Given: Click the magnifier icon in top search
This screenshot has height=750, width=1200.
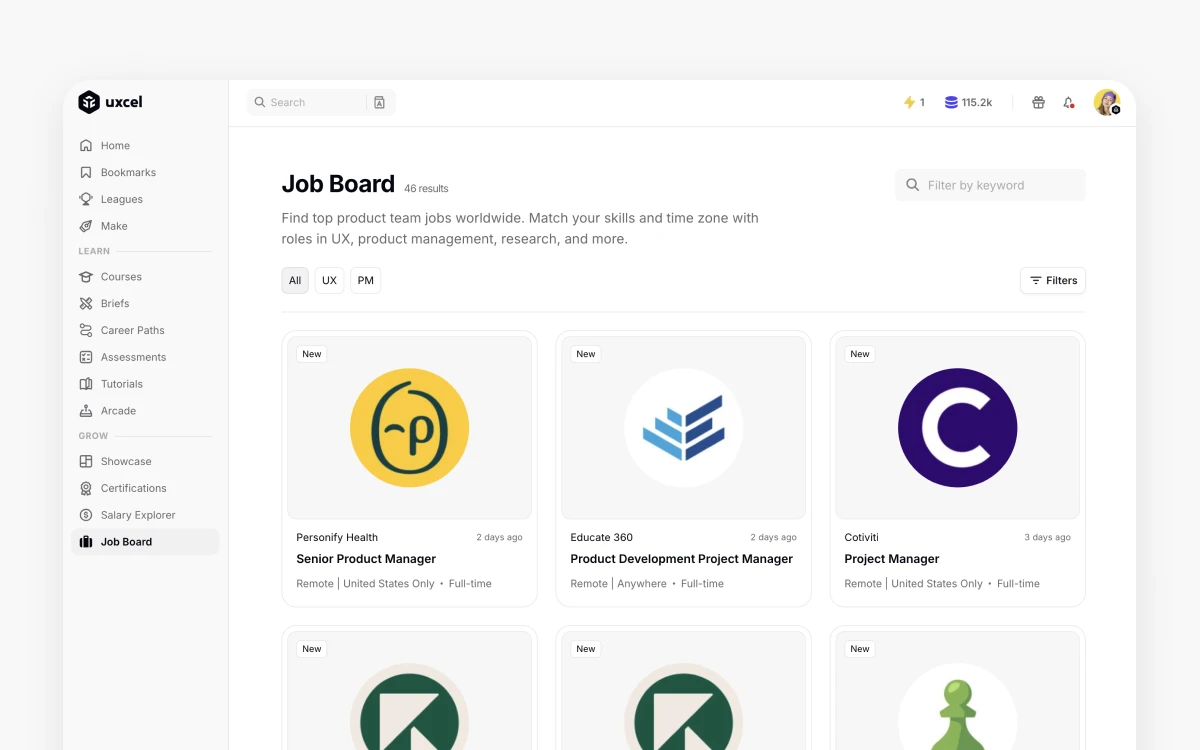Looking at the screenshot, I should click(x=260, y=102).
